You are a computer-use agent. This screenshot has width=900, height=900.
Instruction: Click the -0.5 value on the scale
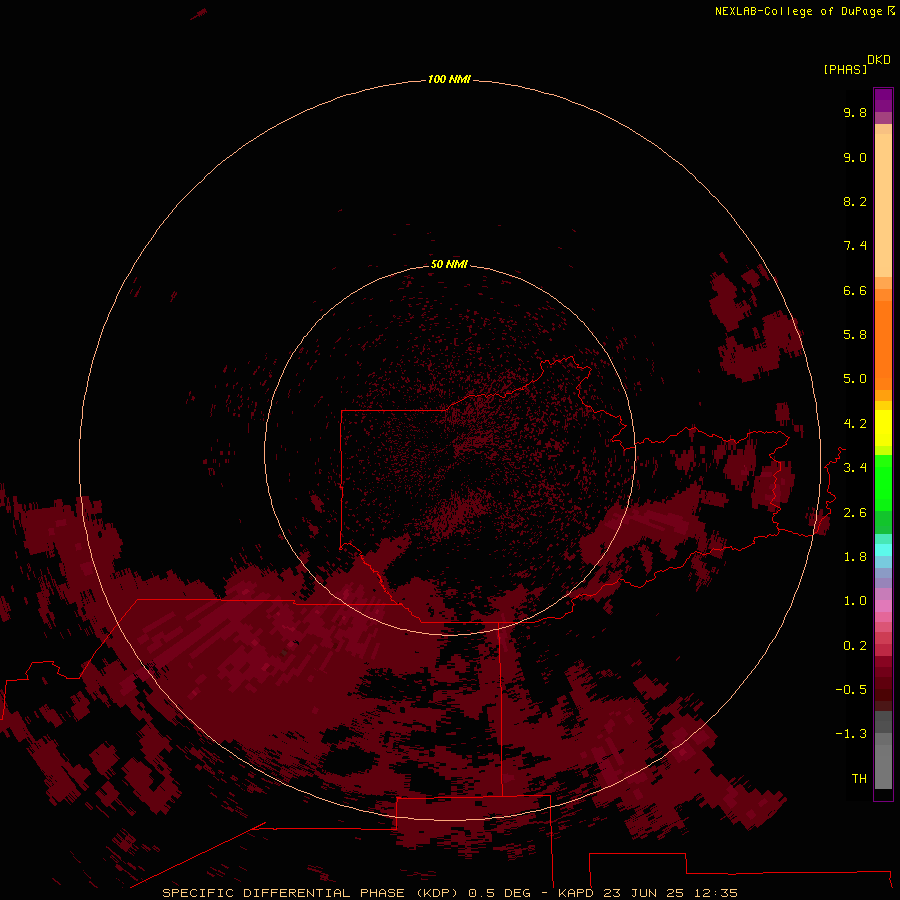[x=851, y=690]
